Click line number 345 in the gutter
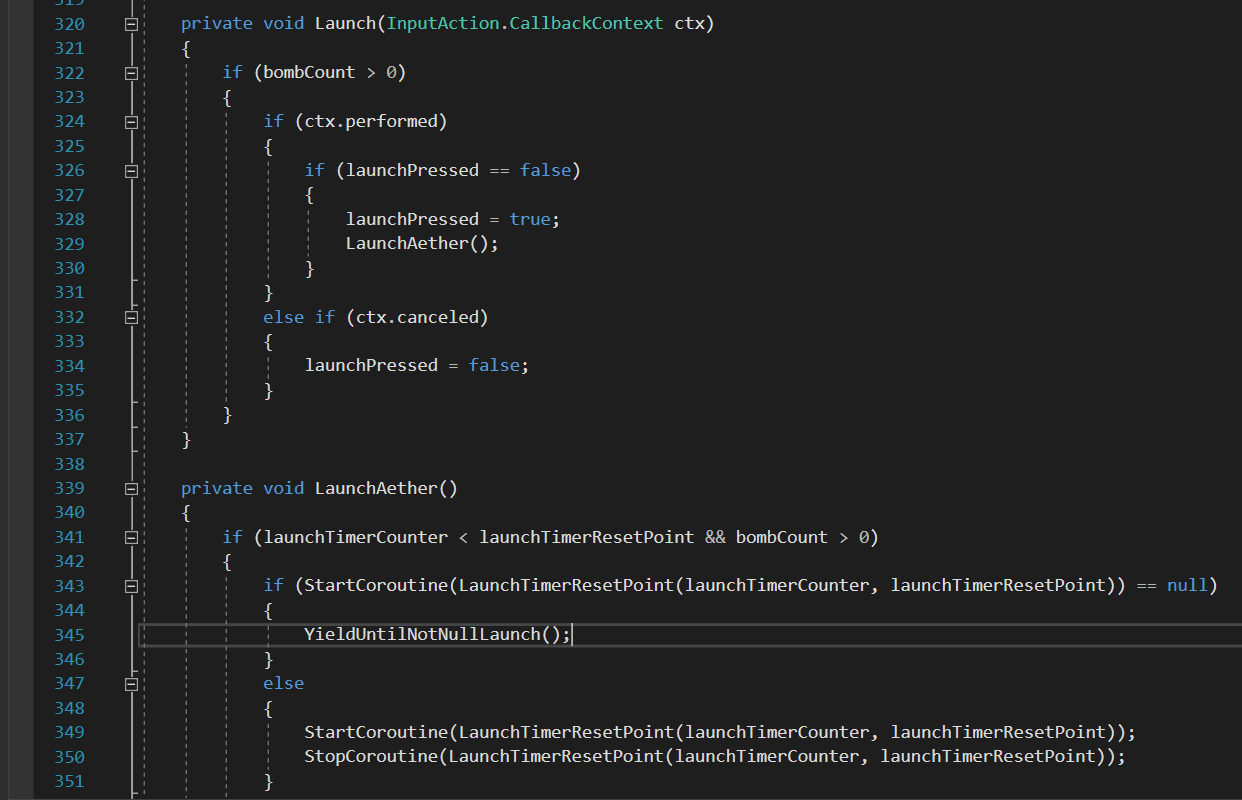The height and width of the screenshot is (800, 1242). (x=69, y=635)
